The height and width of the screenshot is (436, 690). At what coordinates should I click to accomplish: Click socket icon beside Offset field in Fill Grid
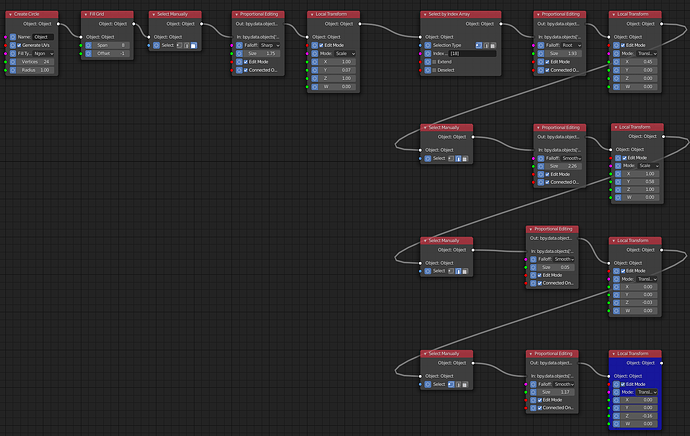88,54
